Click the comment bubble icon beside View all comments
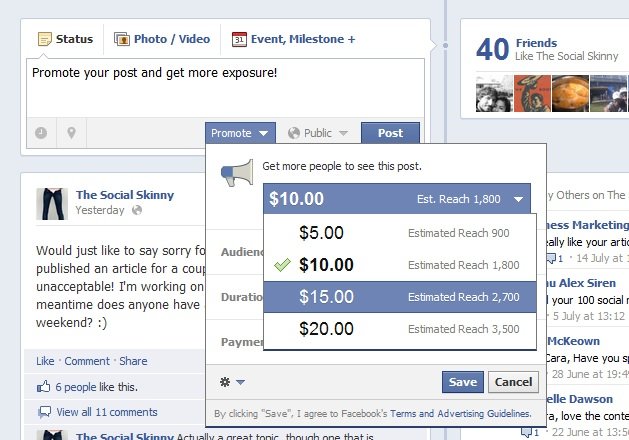Image resolution: width=629 pixels, height=440 pixels. point(43,412)
